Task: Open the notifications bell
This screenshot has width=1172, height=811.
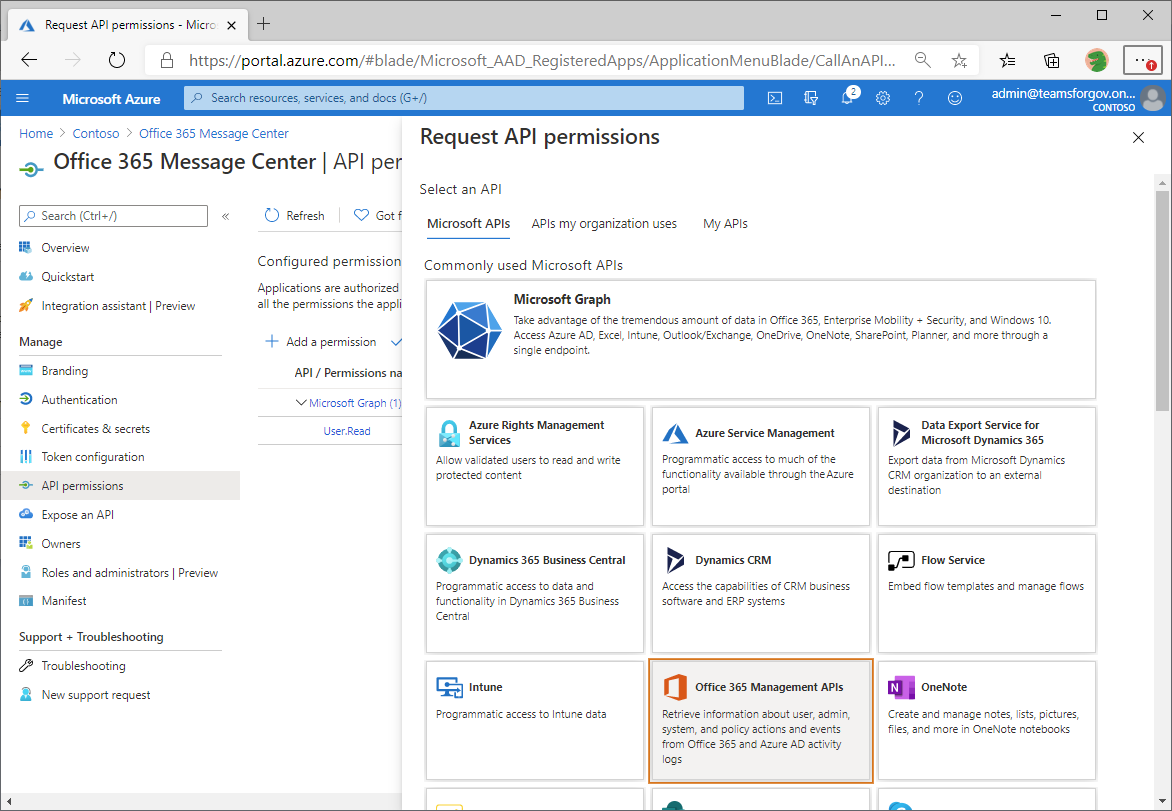Action: (847, 98)
